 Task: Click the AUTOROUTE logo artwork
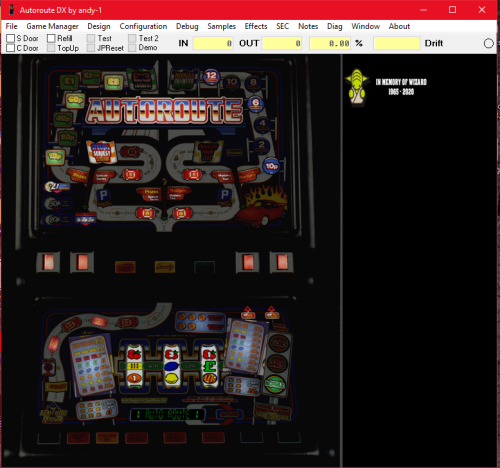164,111
